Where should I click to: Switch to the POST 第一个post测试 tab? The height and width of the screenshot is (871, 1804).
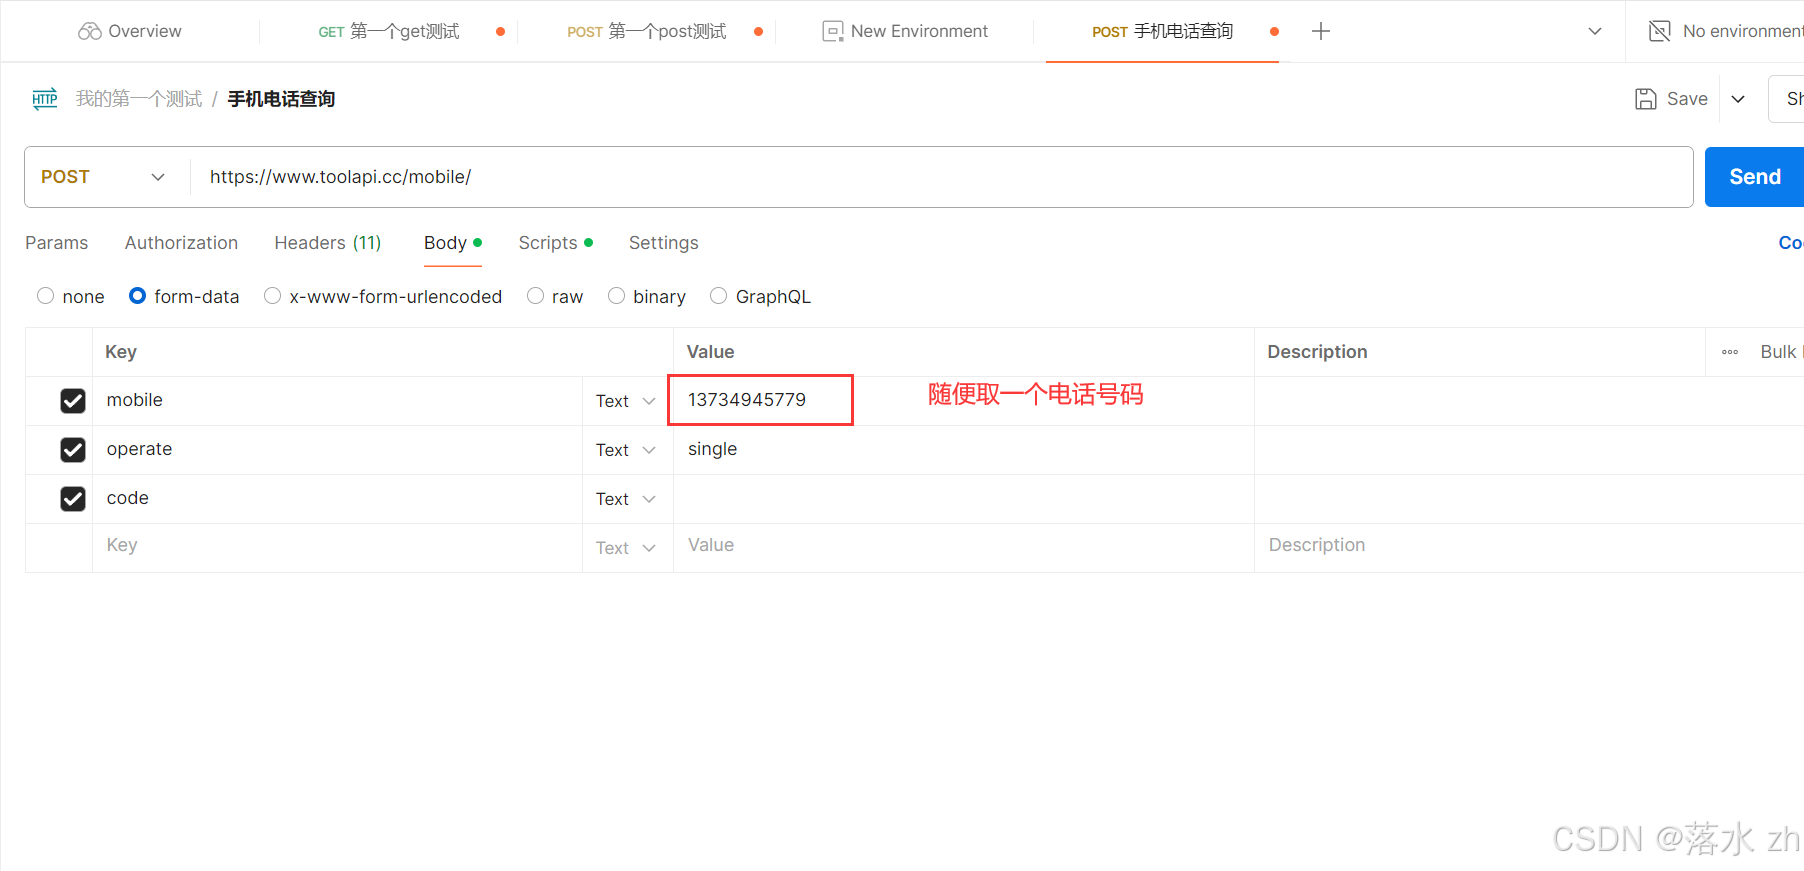tap(647, 32)
